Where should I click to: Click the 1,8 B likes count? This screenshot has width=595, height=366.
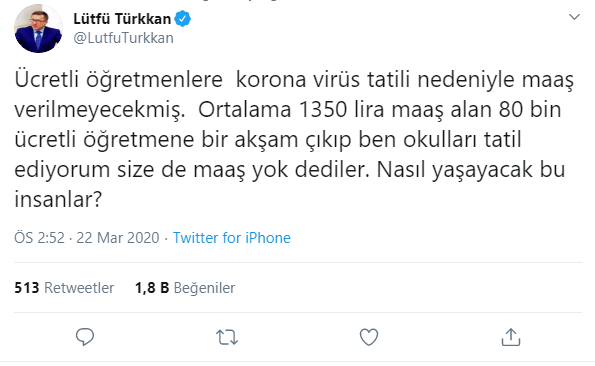pyautogui.click(x=152, y=288)
